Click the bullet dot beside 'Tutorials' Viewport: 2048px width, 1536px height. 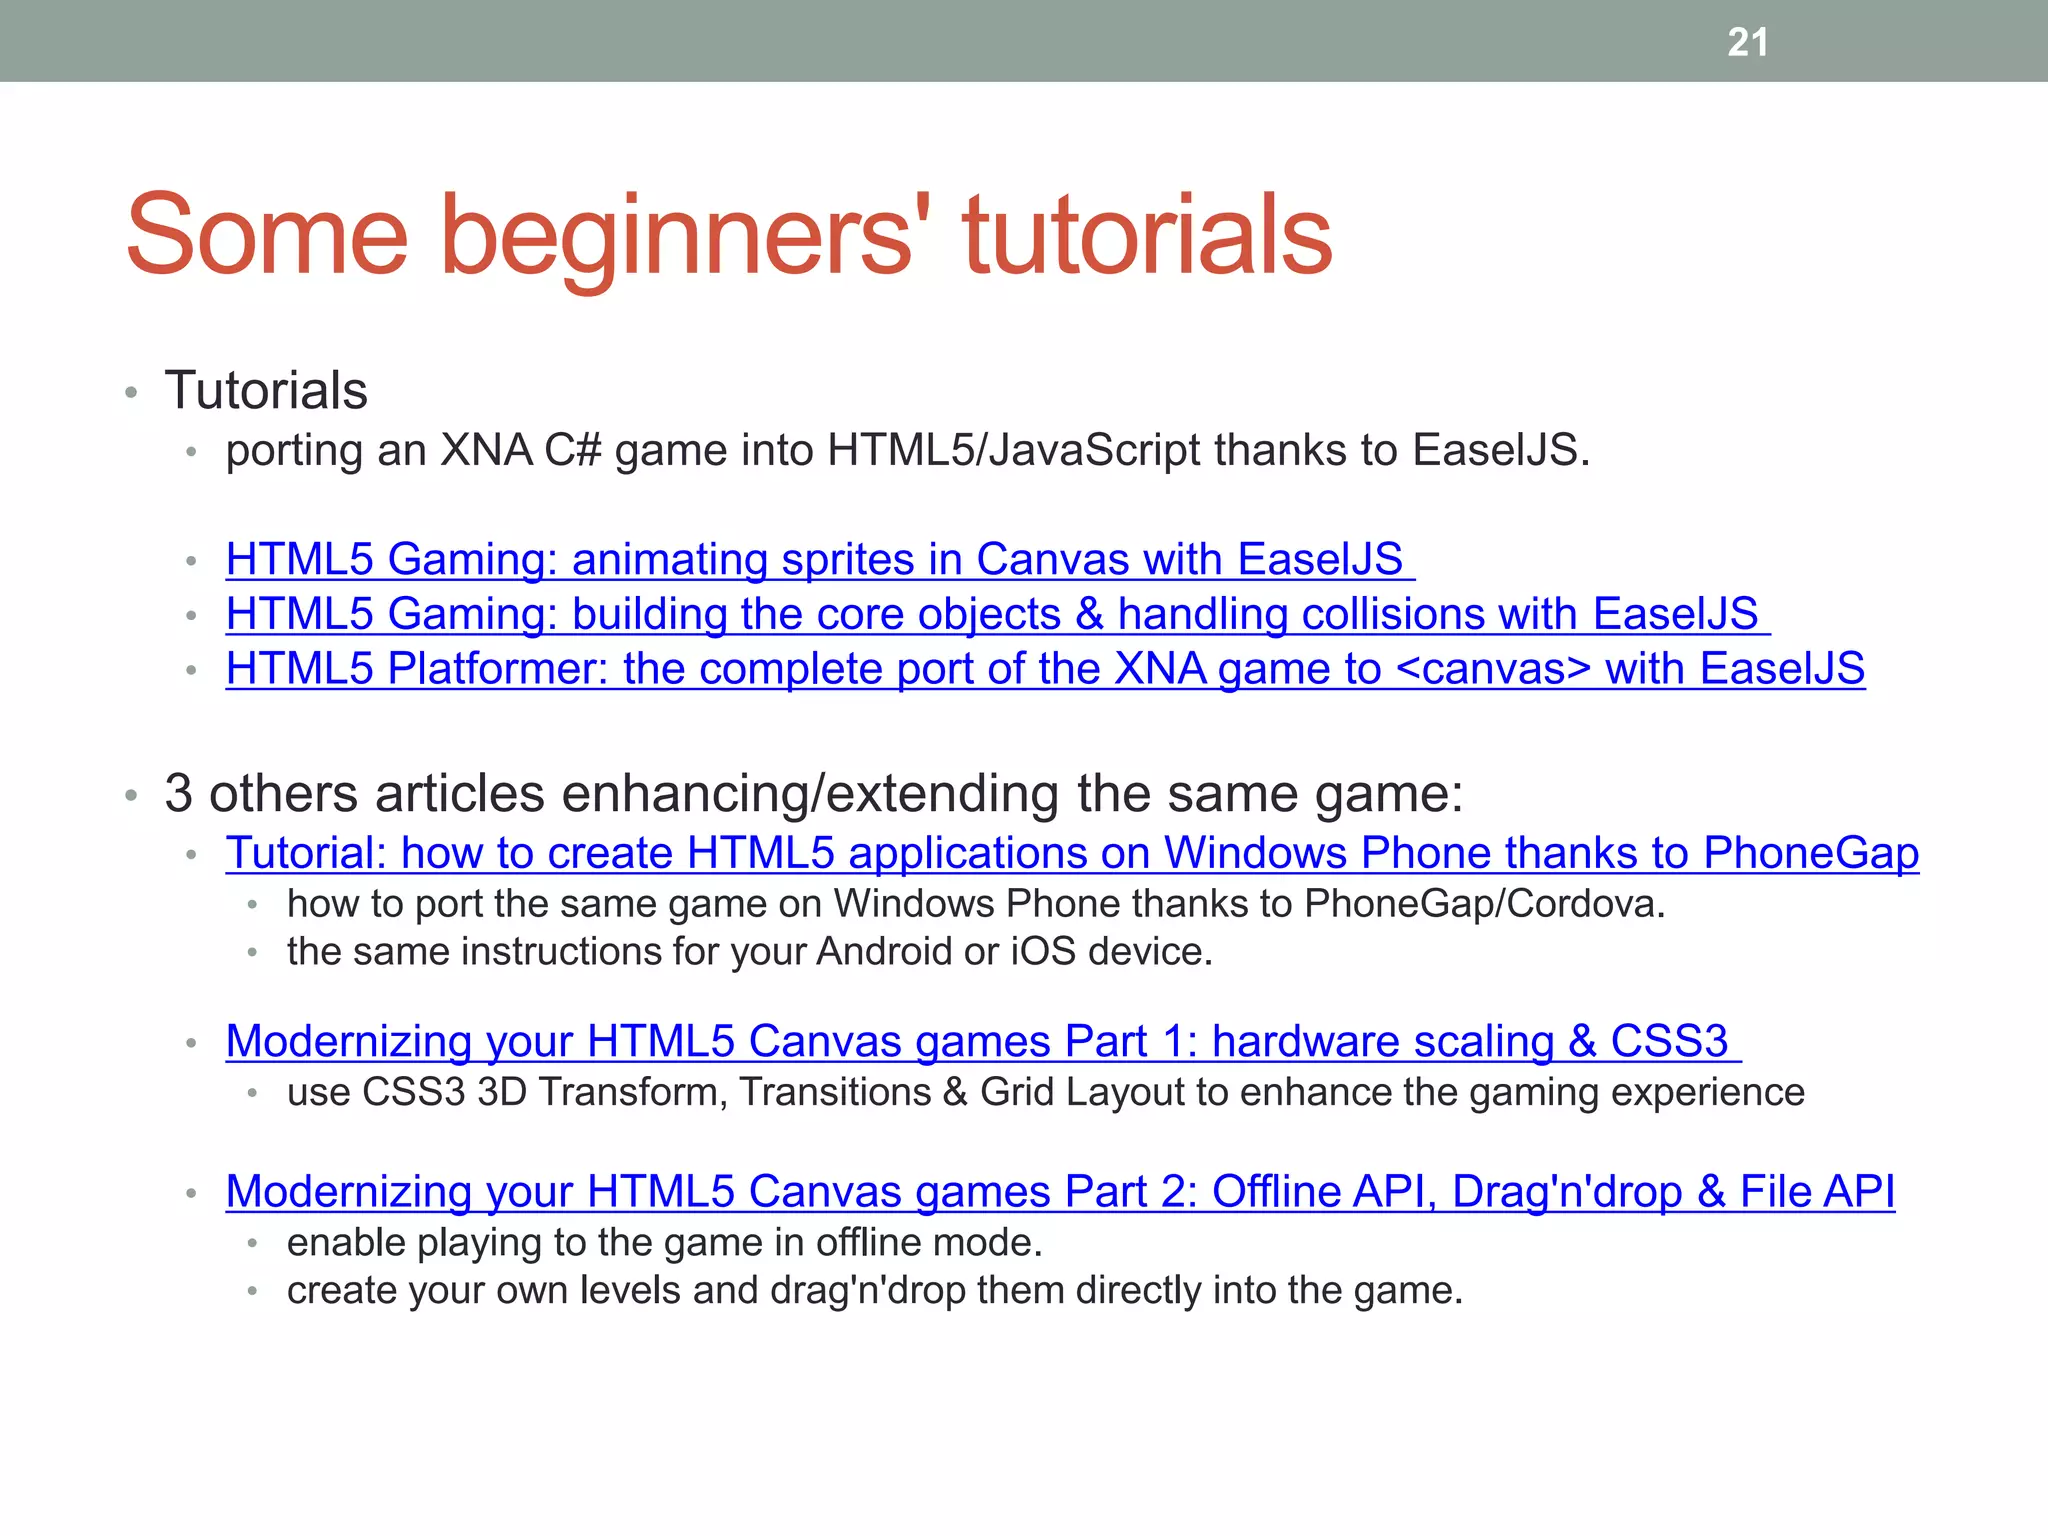click(x=130, y=393)
